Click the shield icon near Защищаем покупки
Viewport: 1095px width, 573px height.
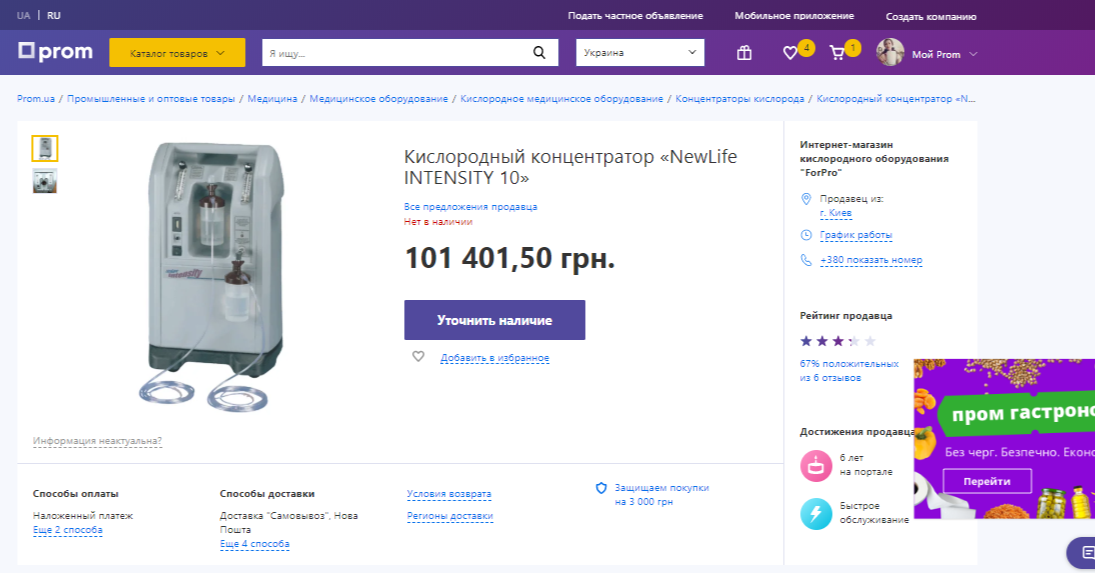(601, 488)
